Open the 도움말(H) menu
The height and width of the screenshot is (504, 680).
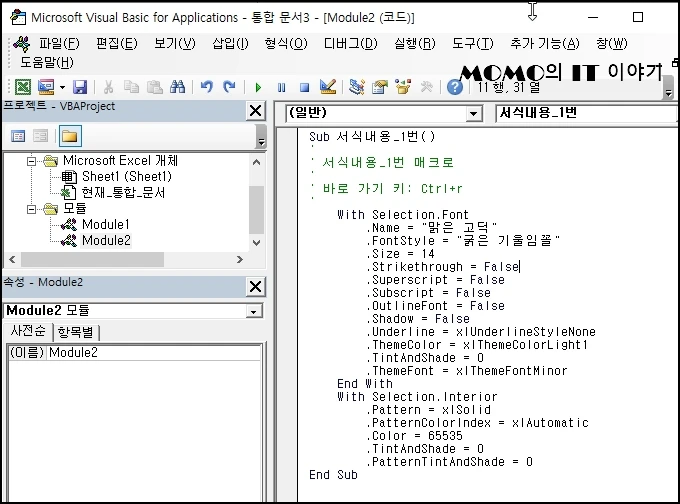point(46,62)
